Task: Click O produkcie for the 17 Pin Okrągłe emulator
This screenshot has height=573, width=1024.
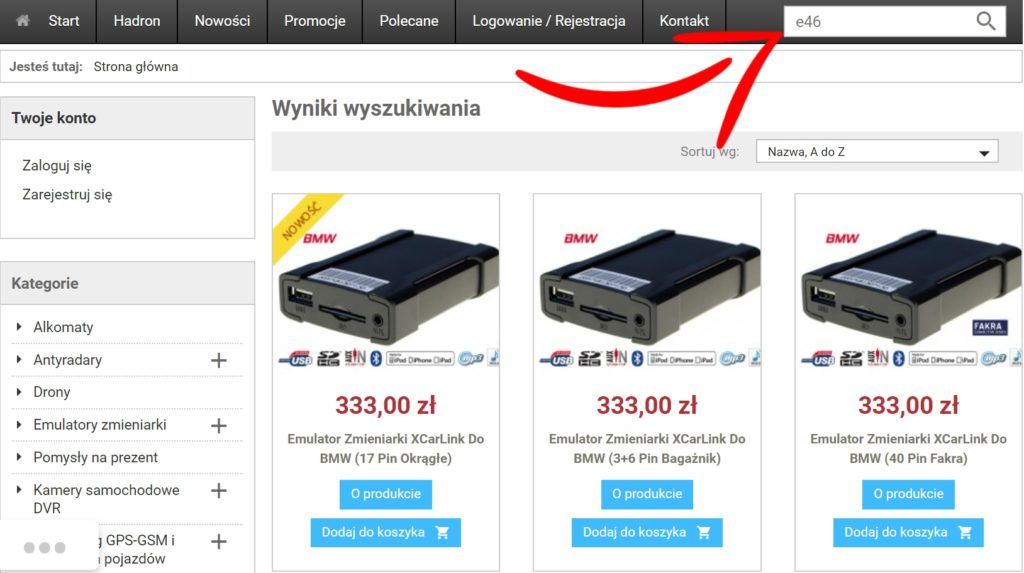Action: [x=385, y=494]
